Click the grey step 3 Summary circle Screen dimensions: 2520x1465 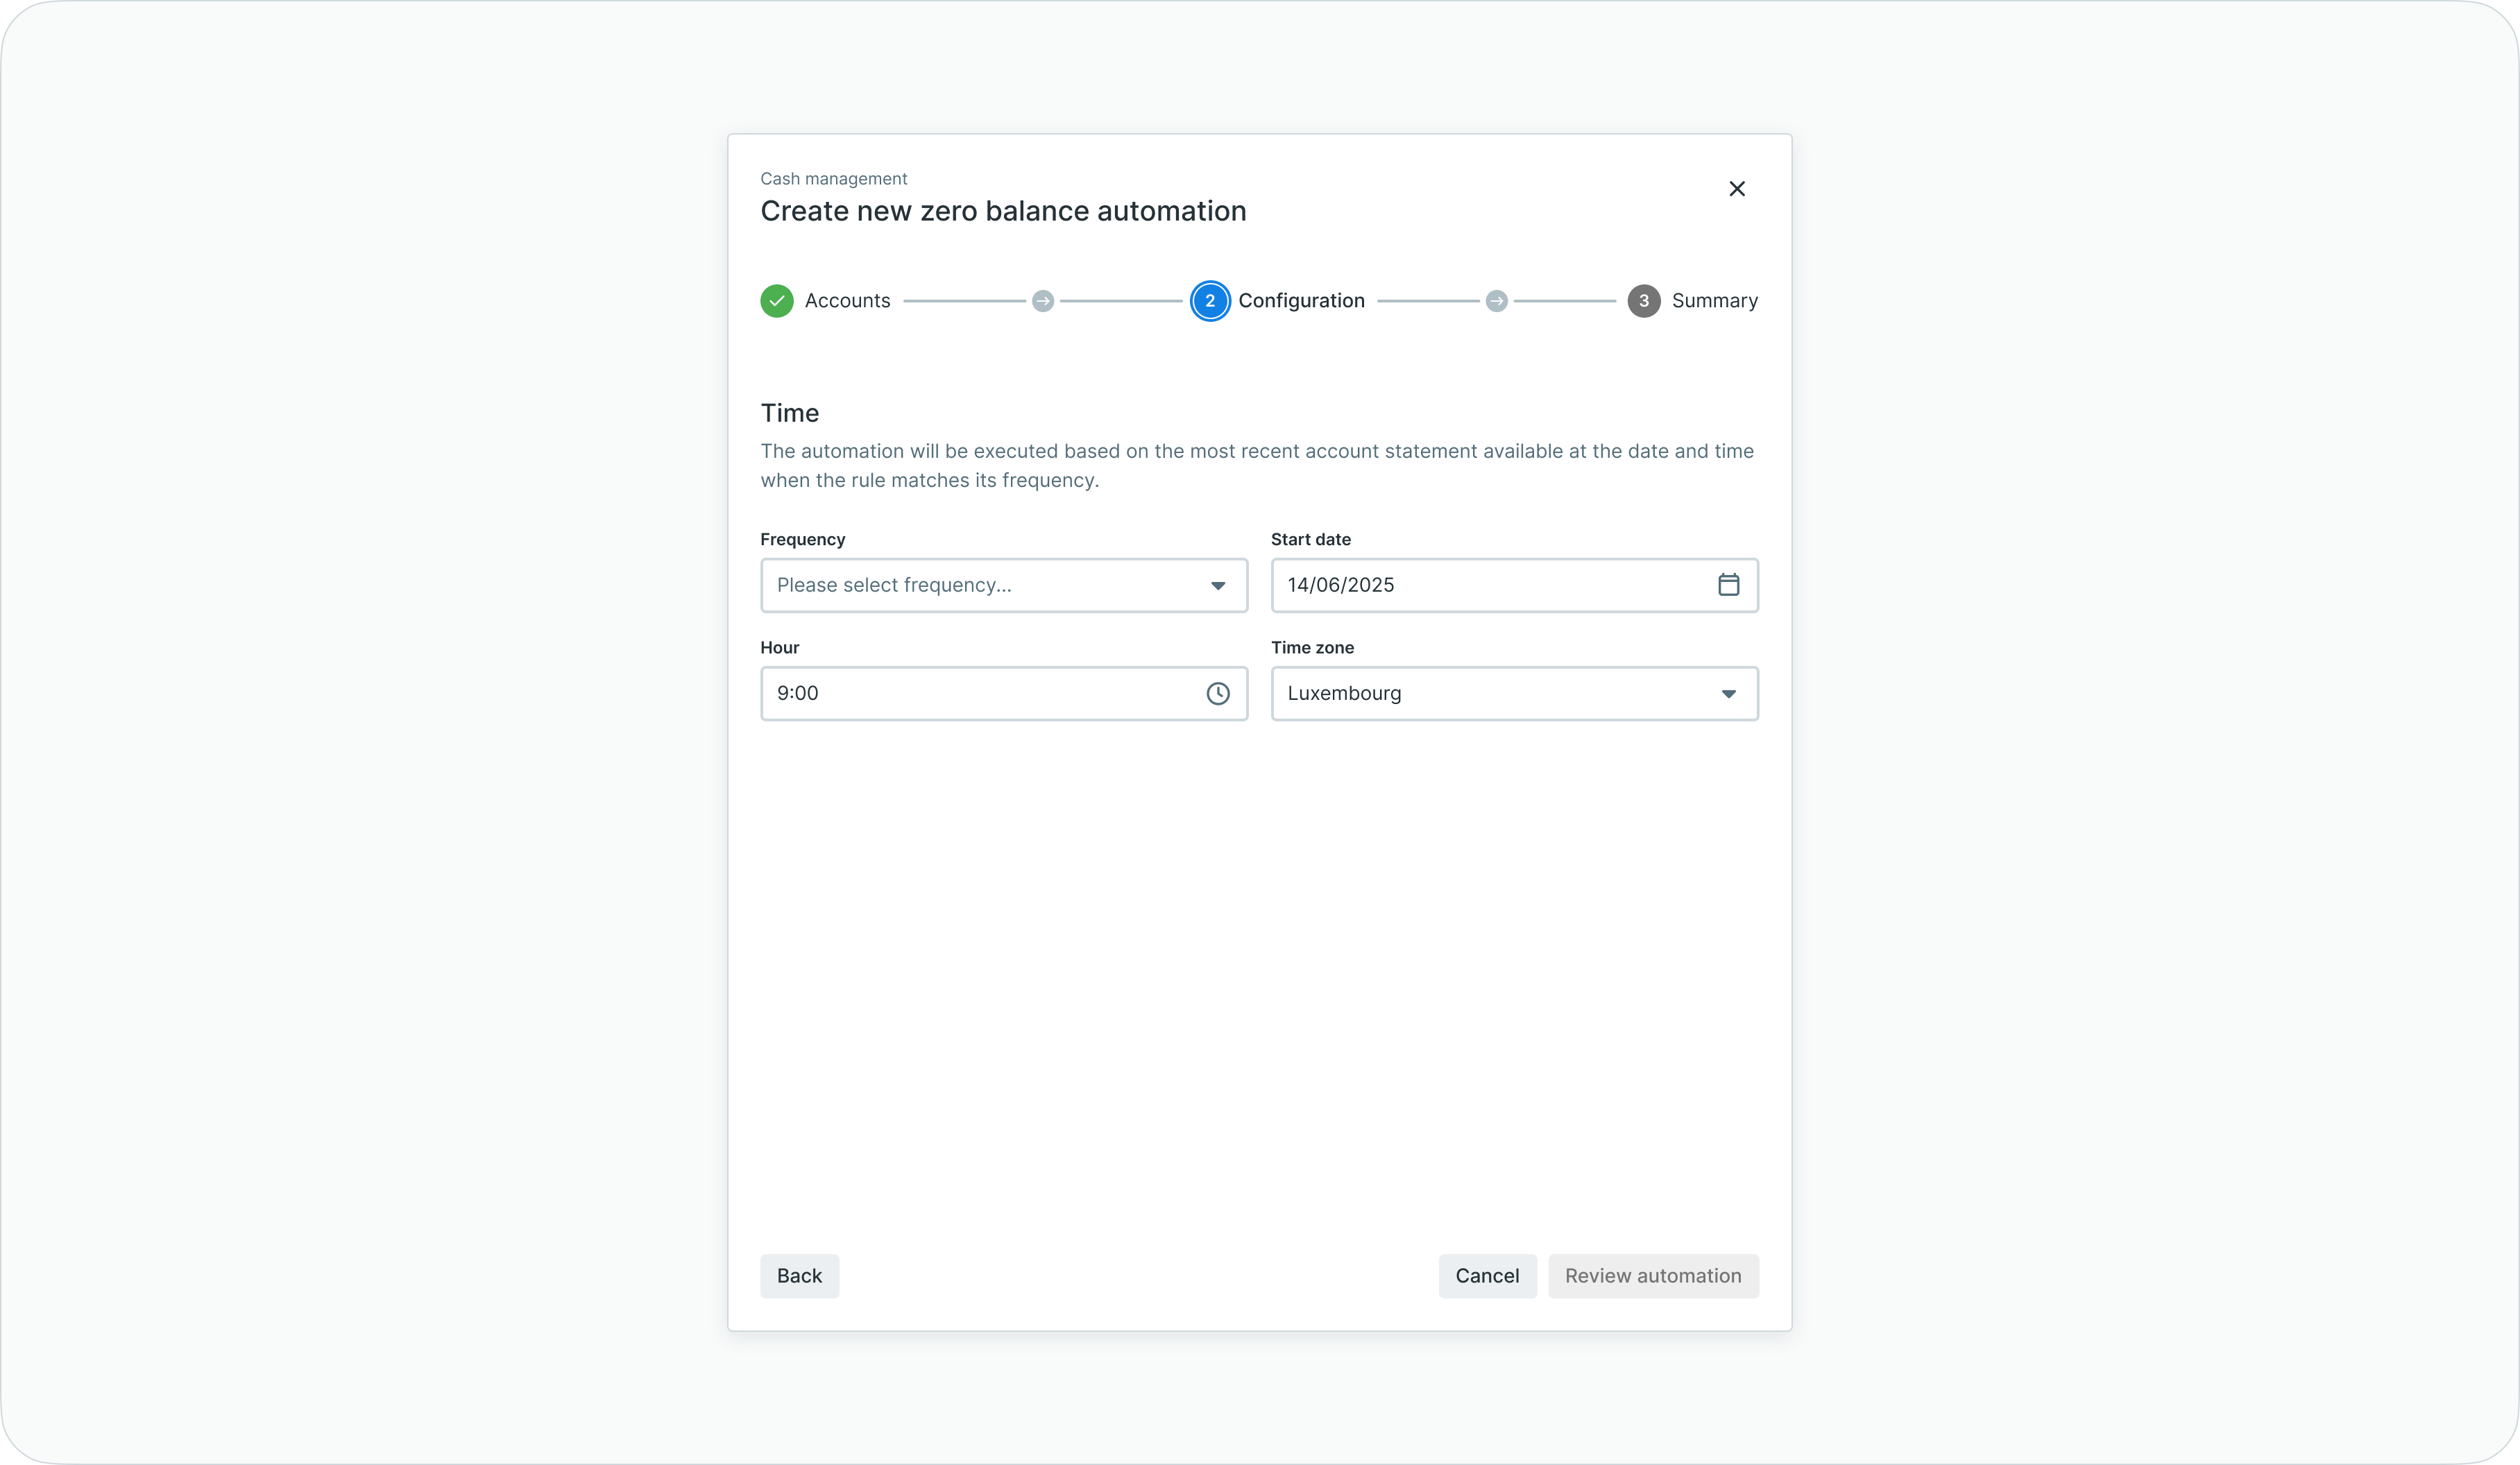click(1643, 301)
